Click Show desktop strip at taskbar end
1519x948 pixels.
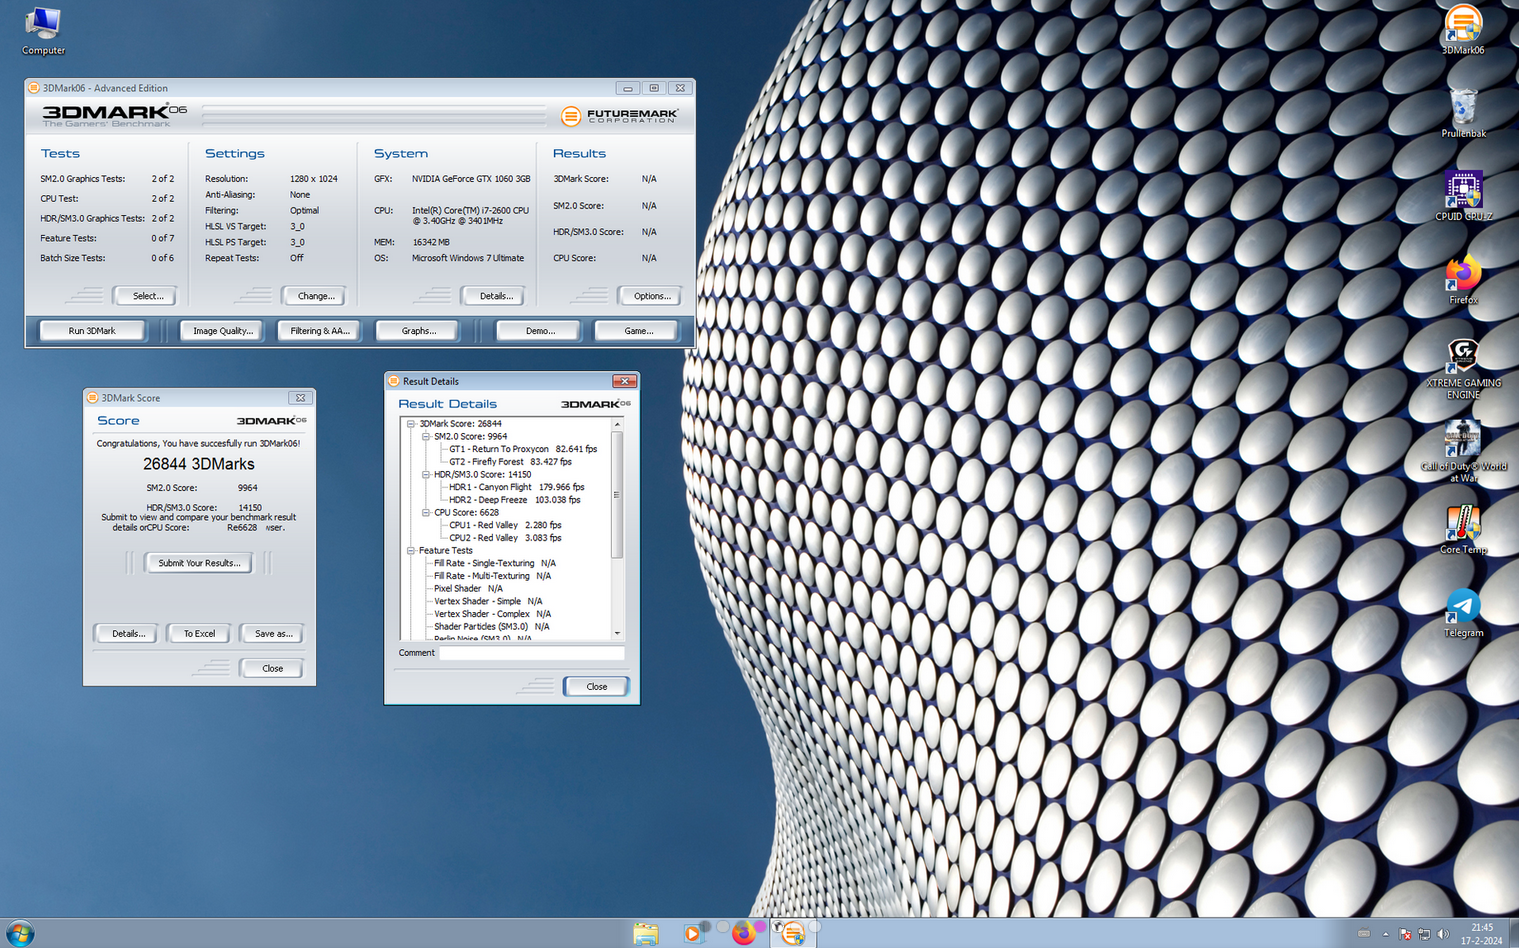coord(1512,934)
